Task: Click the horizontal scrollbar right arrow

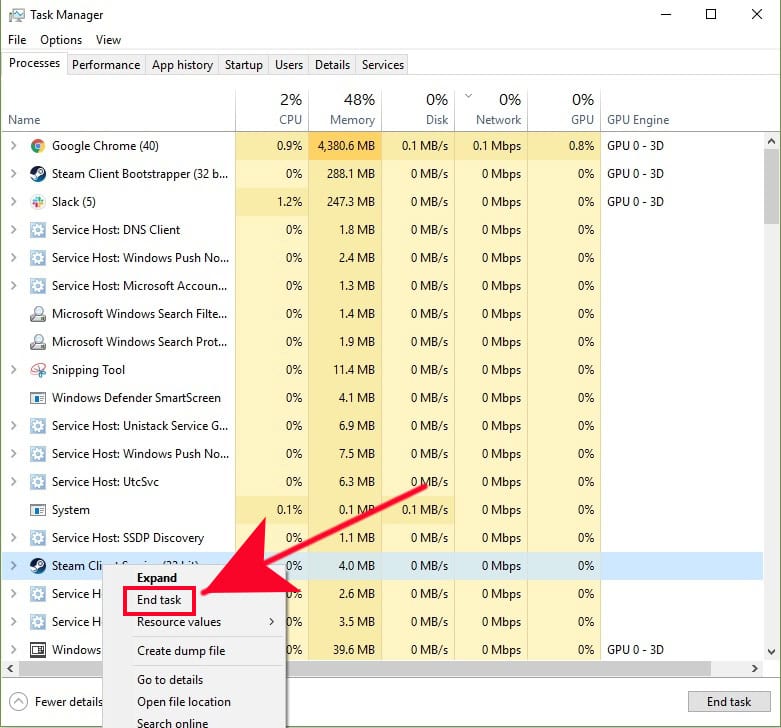Action: (x=755, y=668)
